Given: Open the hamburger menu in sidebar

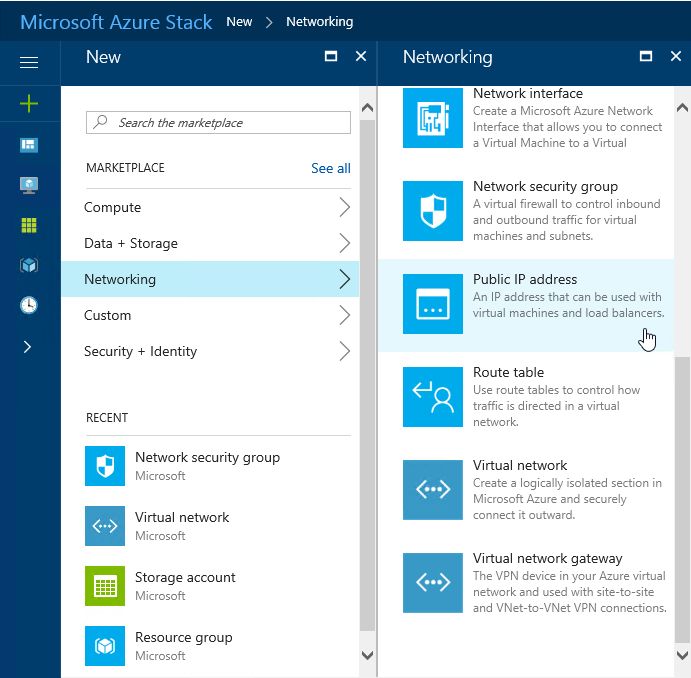Looking at the screenshot, I should pyautogui.click(x=29, y=62).
